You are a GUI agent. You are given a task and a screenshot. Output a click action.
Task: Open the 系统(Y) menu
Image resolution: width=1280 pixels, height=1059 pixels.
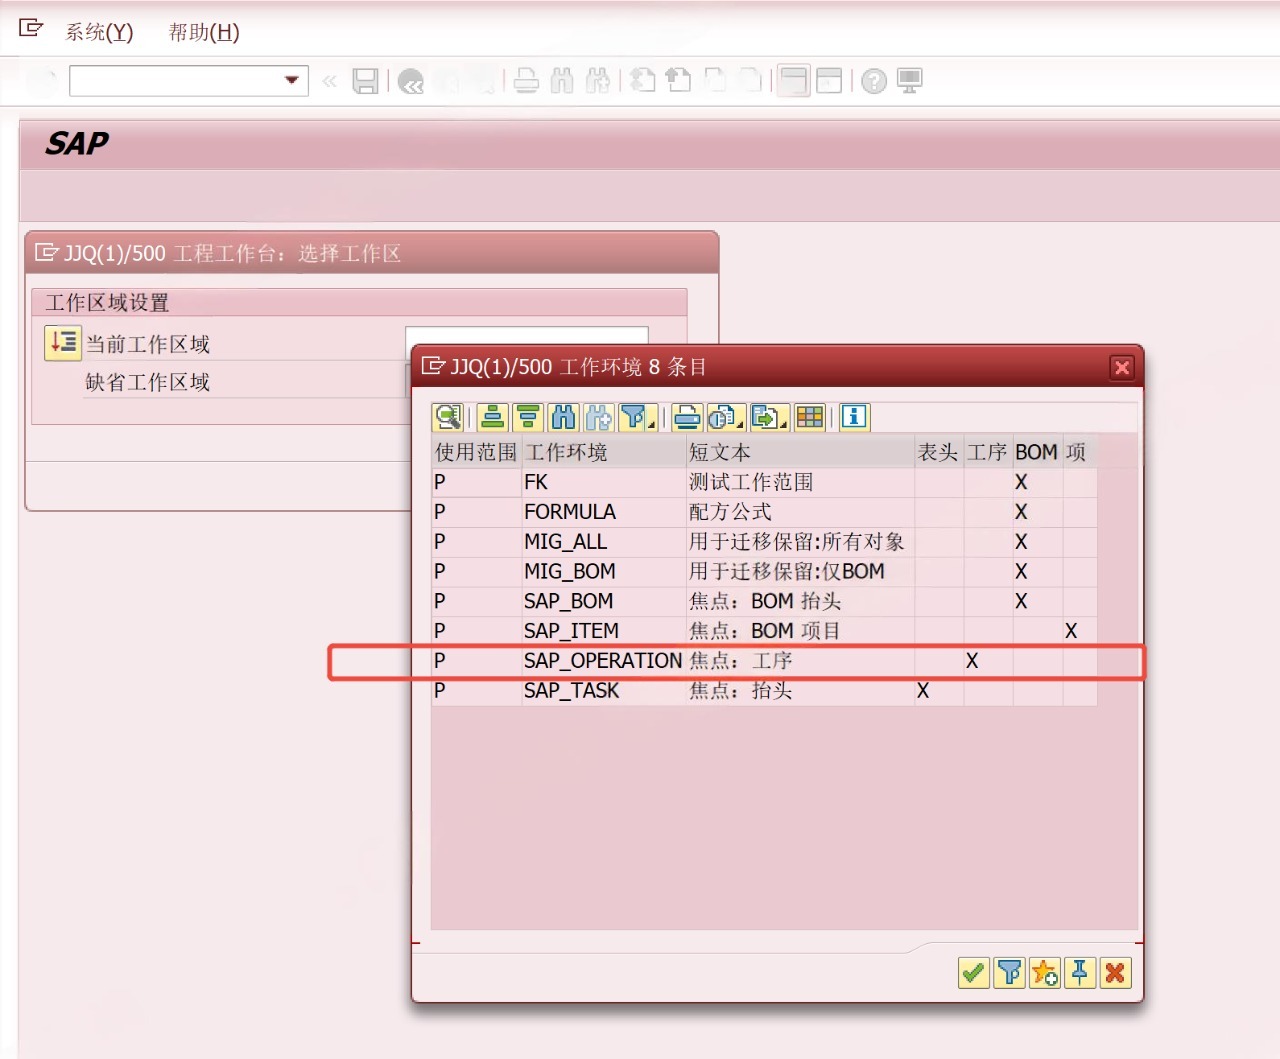99,32
